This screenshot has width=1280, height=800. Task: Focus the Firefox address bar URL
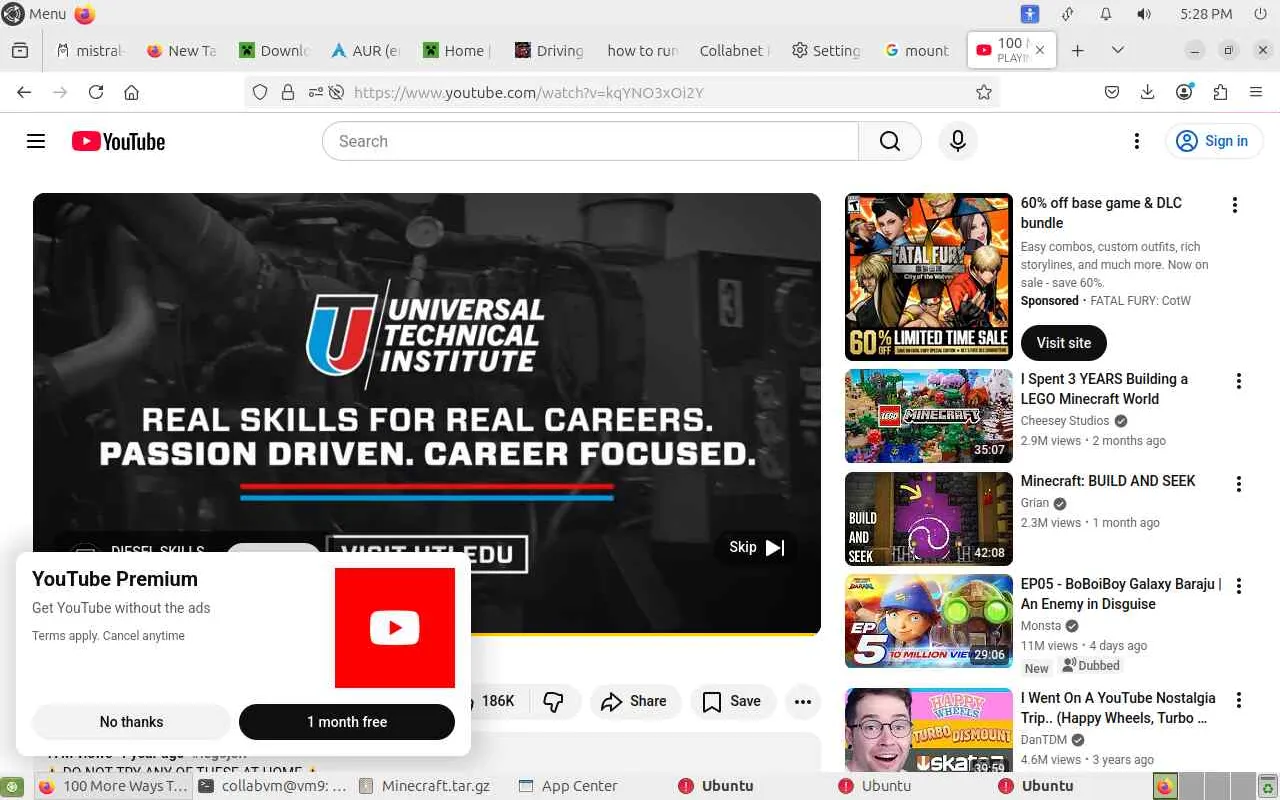coord(620,92)
